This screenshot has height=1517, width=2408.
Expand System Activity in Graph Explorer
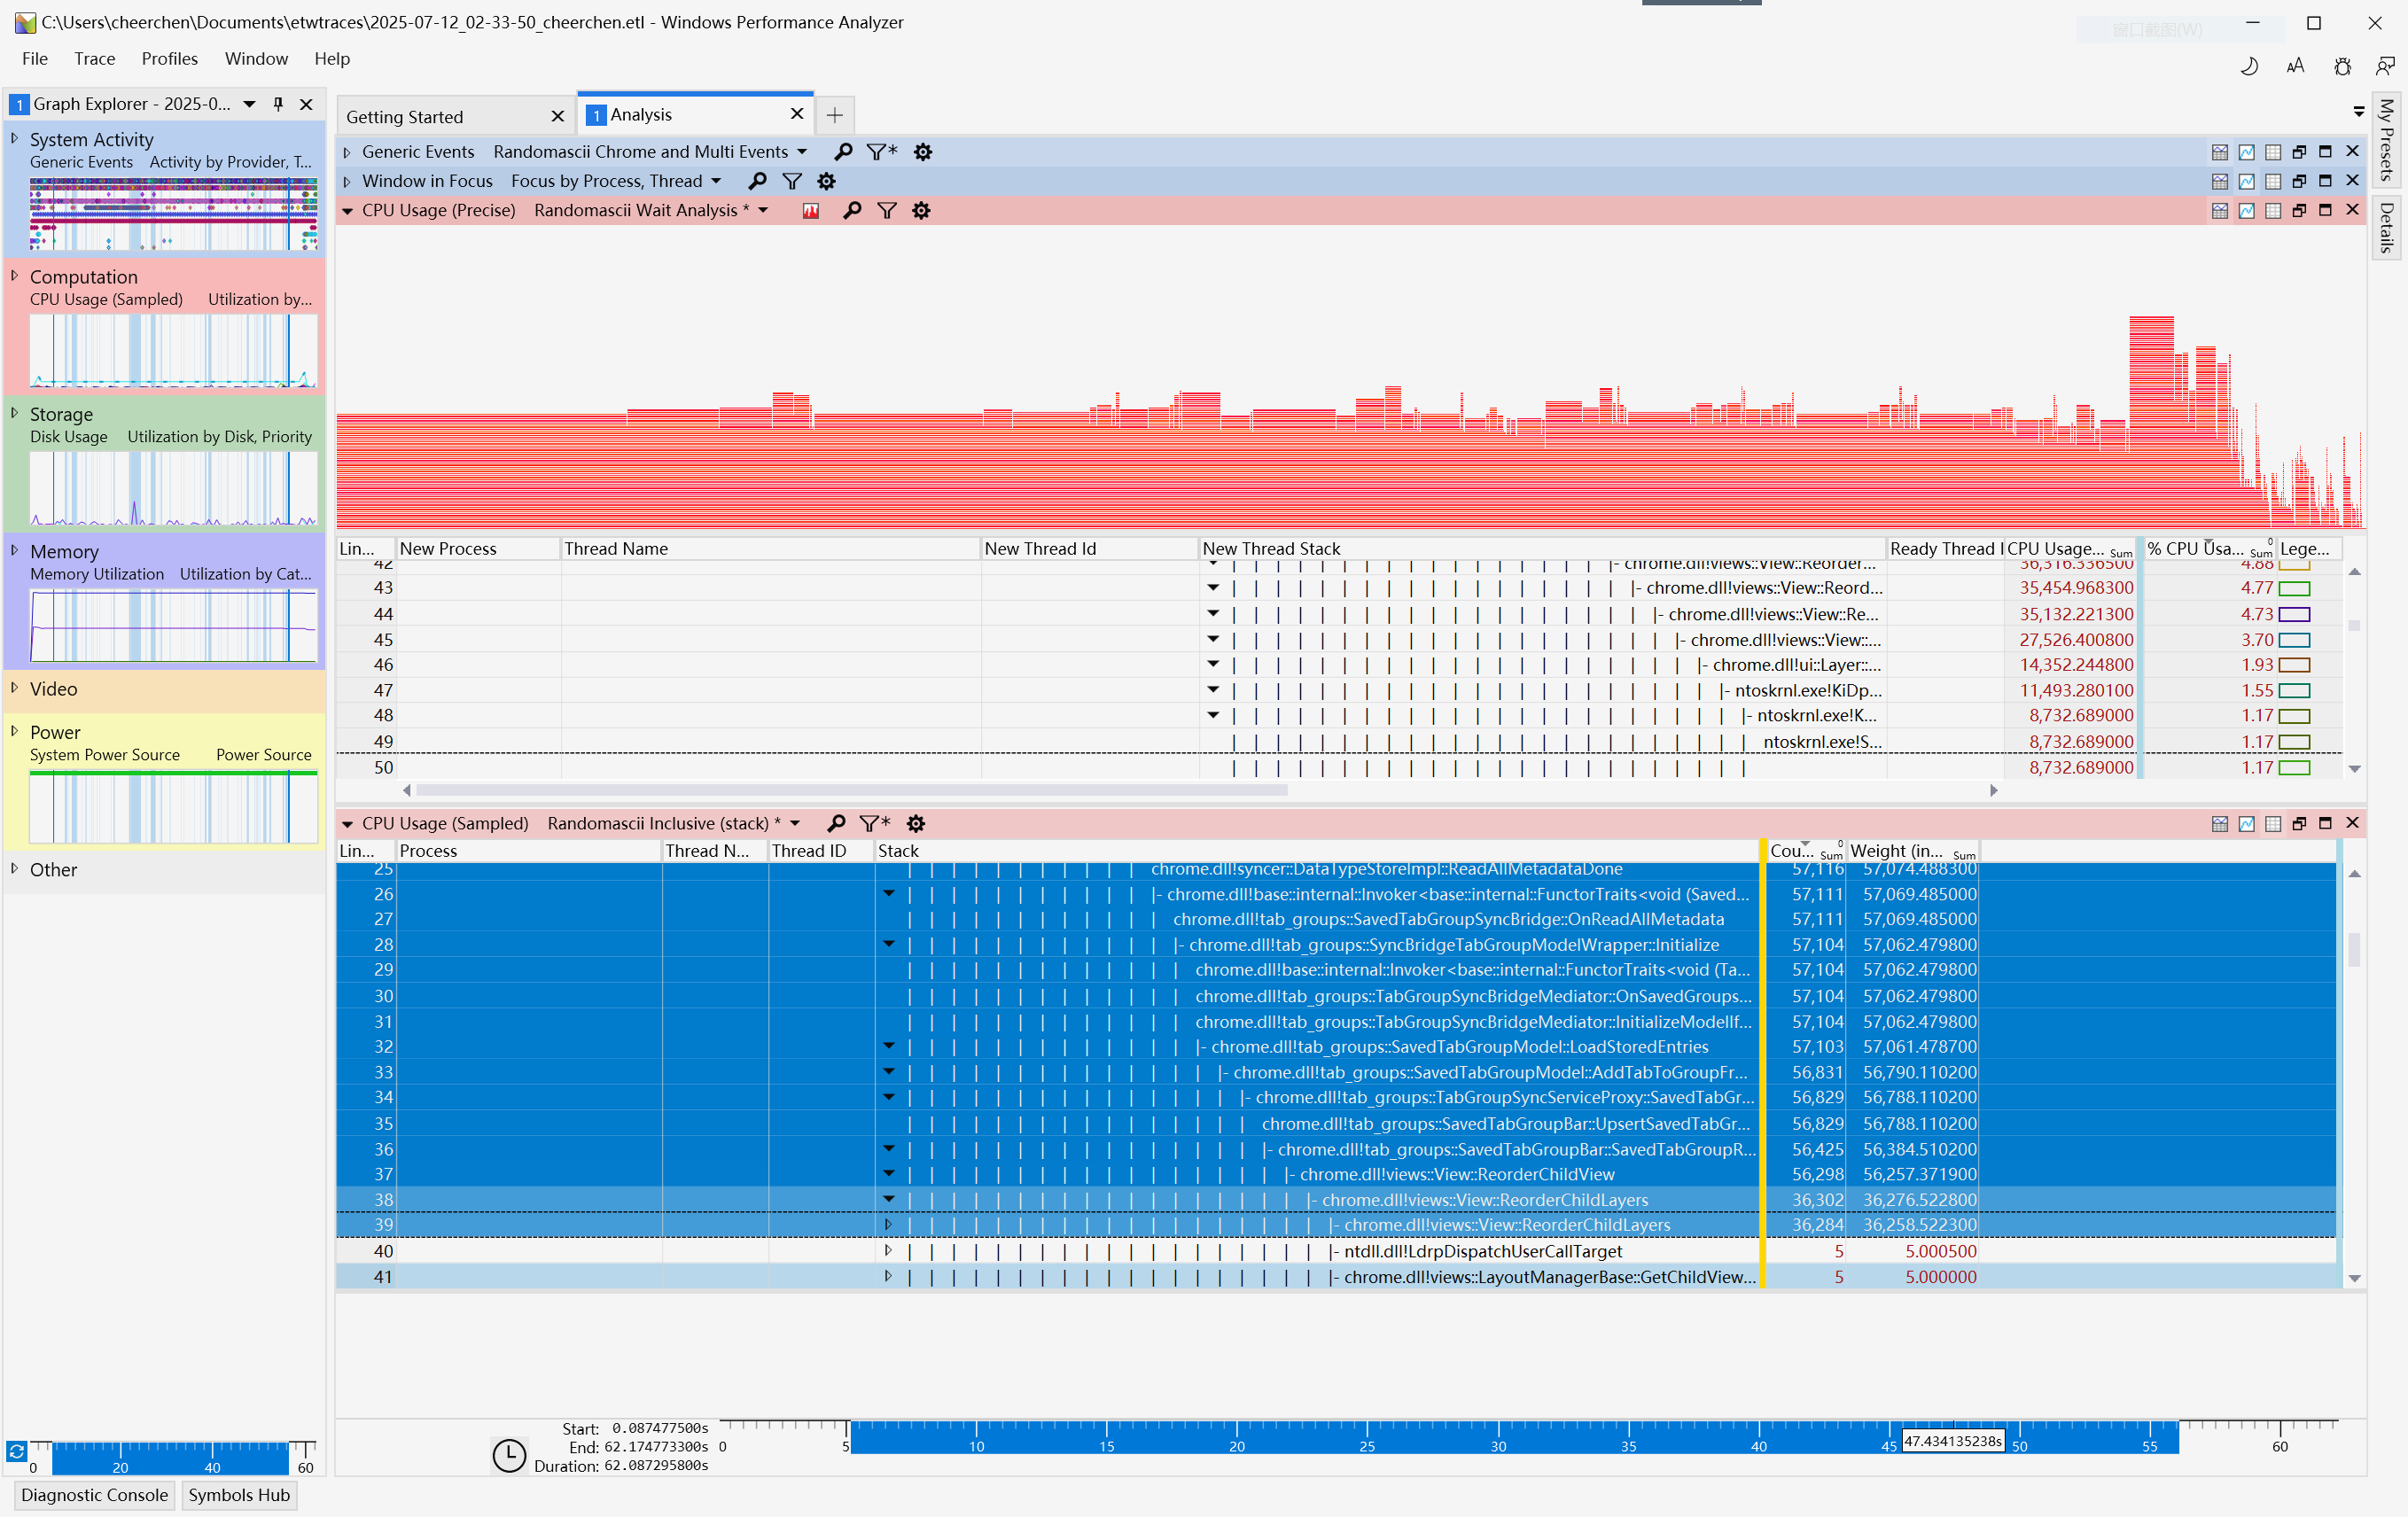[14, 138]
